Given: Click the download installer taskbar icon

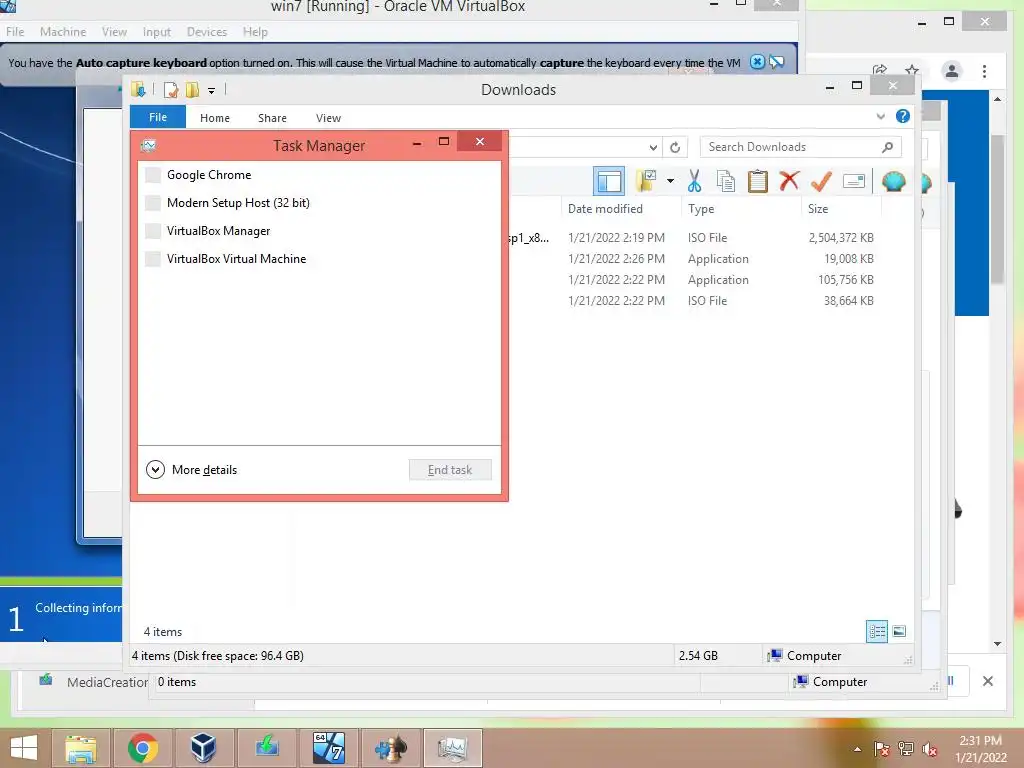Looking at the screenshot, I should 266,748.
